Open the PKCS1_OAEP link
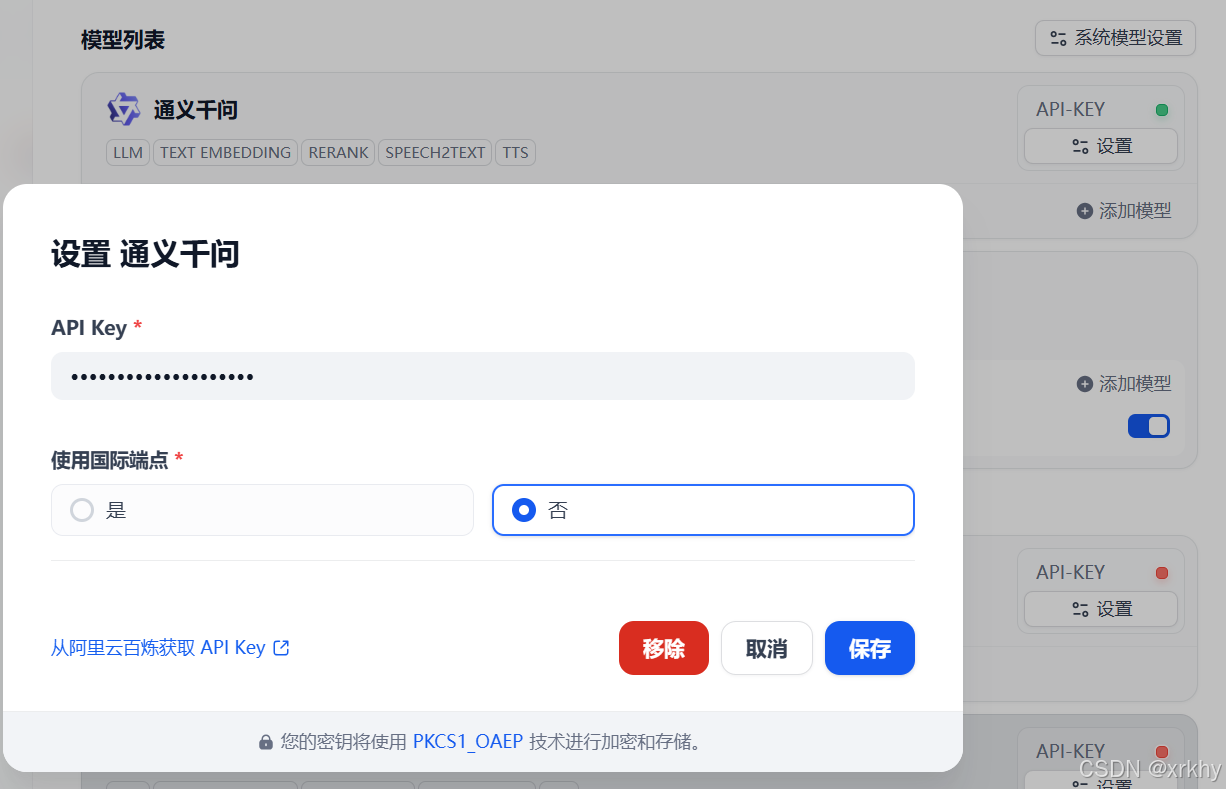This screenshot has height=789, width=1226. pyautogui.click(x=468, y=741)
